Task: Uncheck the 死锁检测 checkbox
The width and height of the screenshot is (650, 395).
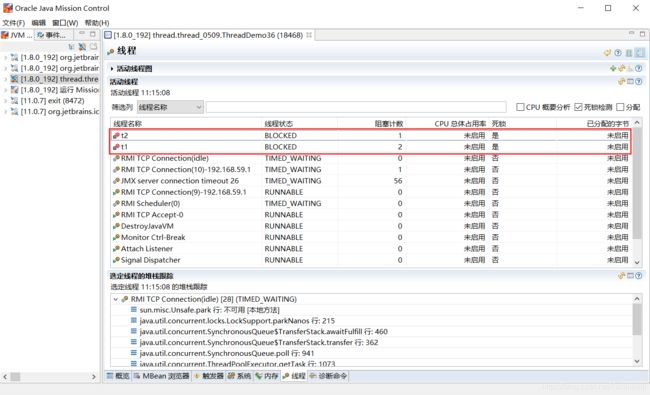Action: click(x=578, y=107)
